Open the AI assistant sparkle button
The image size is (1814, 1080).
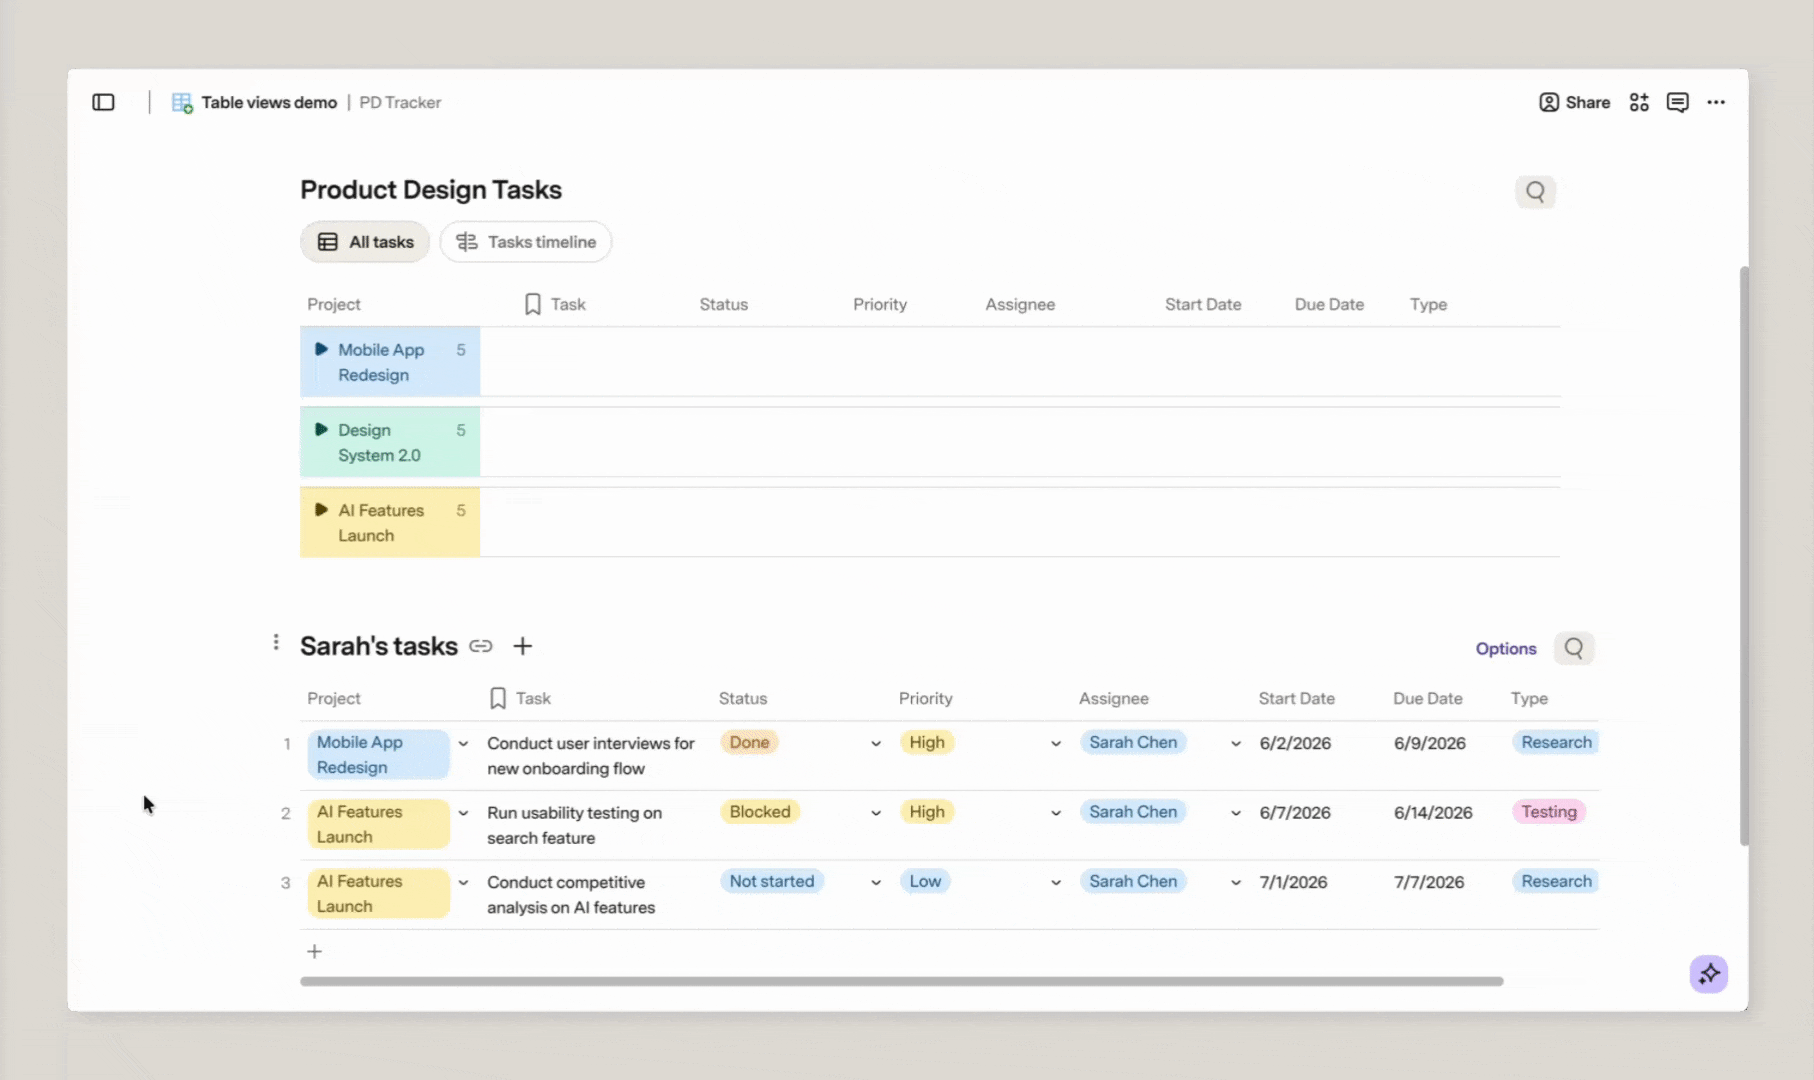(x=1709, y=973)
